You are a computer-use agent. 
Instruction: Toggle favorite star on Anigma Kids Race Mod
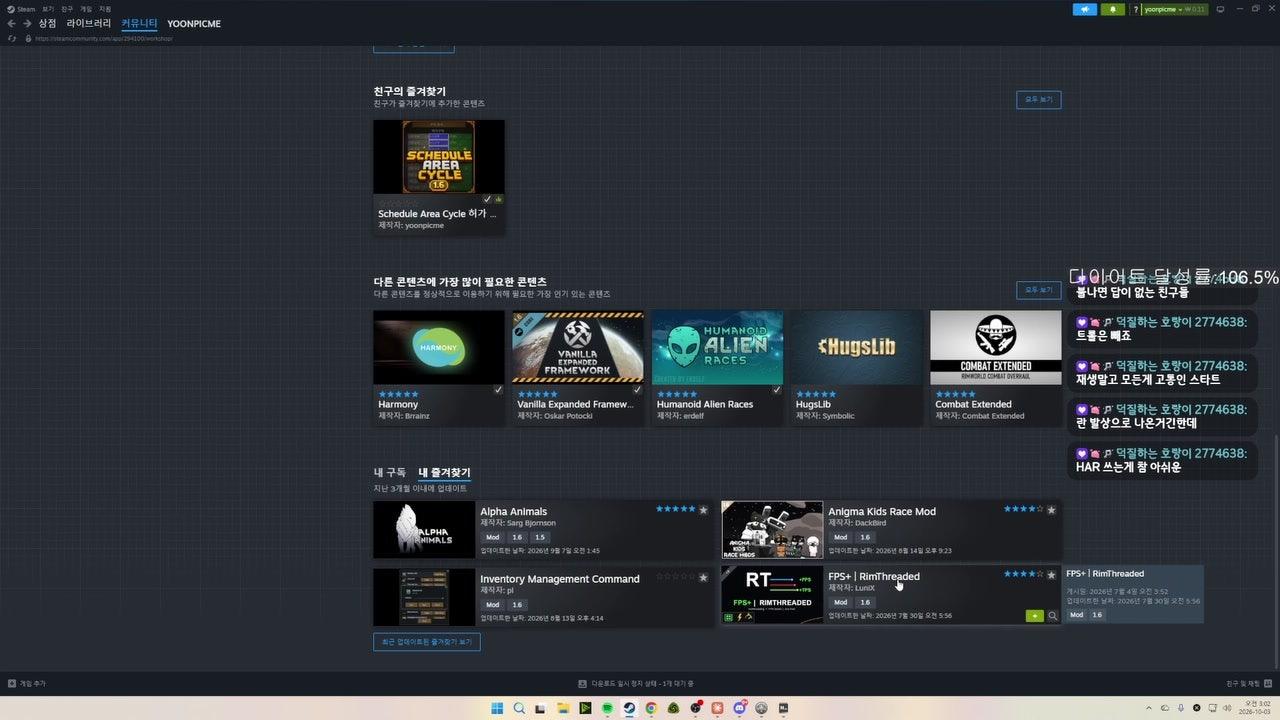click(x=1051, y=510)
